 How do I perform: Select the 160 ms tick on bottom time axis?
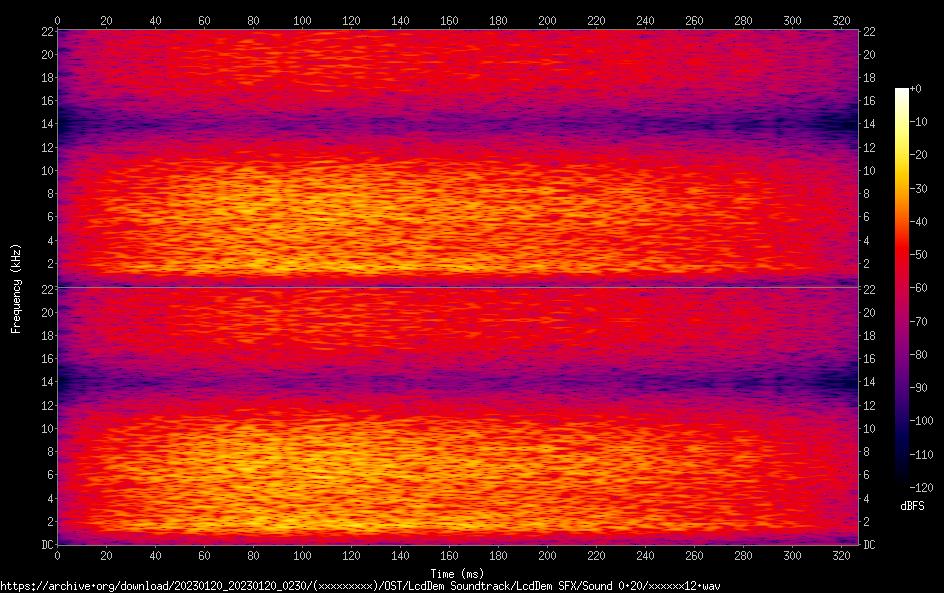449,554
